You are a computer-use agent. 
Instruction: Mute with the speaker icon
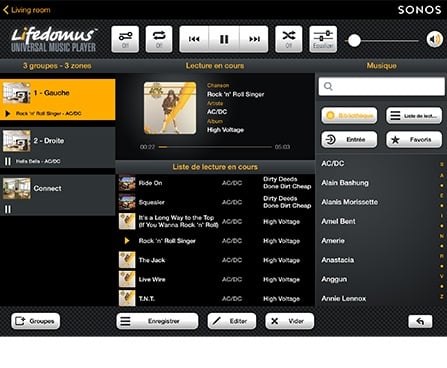tap(435, 39)
